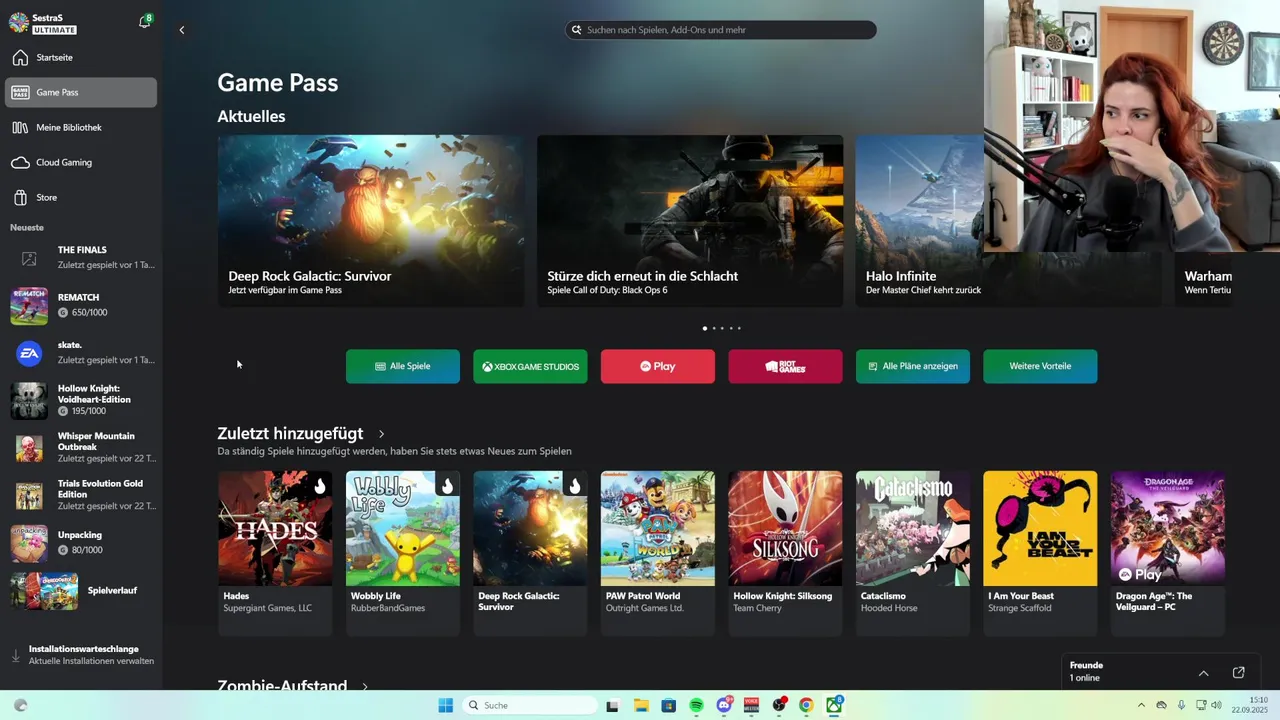Open the notifications bell icon
The height and width of the screenshot is (720, 1280).
pos(144,22)
